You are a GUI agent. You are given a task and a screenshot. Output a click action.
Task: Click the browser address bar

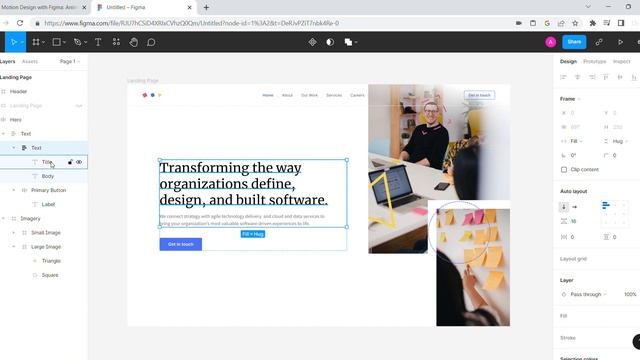click(x=269, y=23)
